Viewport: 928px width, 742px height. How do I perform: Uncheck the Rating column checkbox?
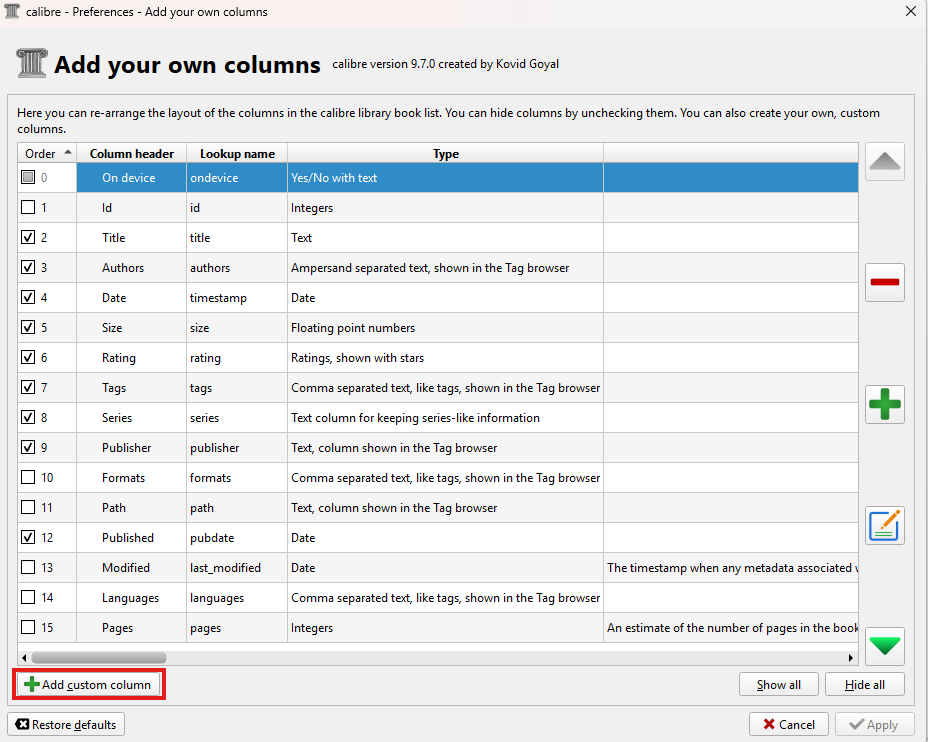[28, 357]
